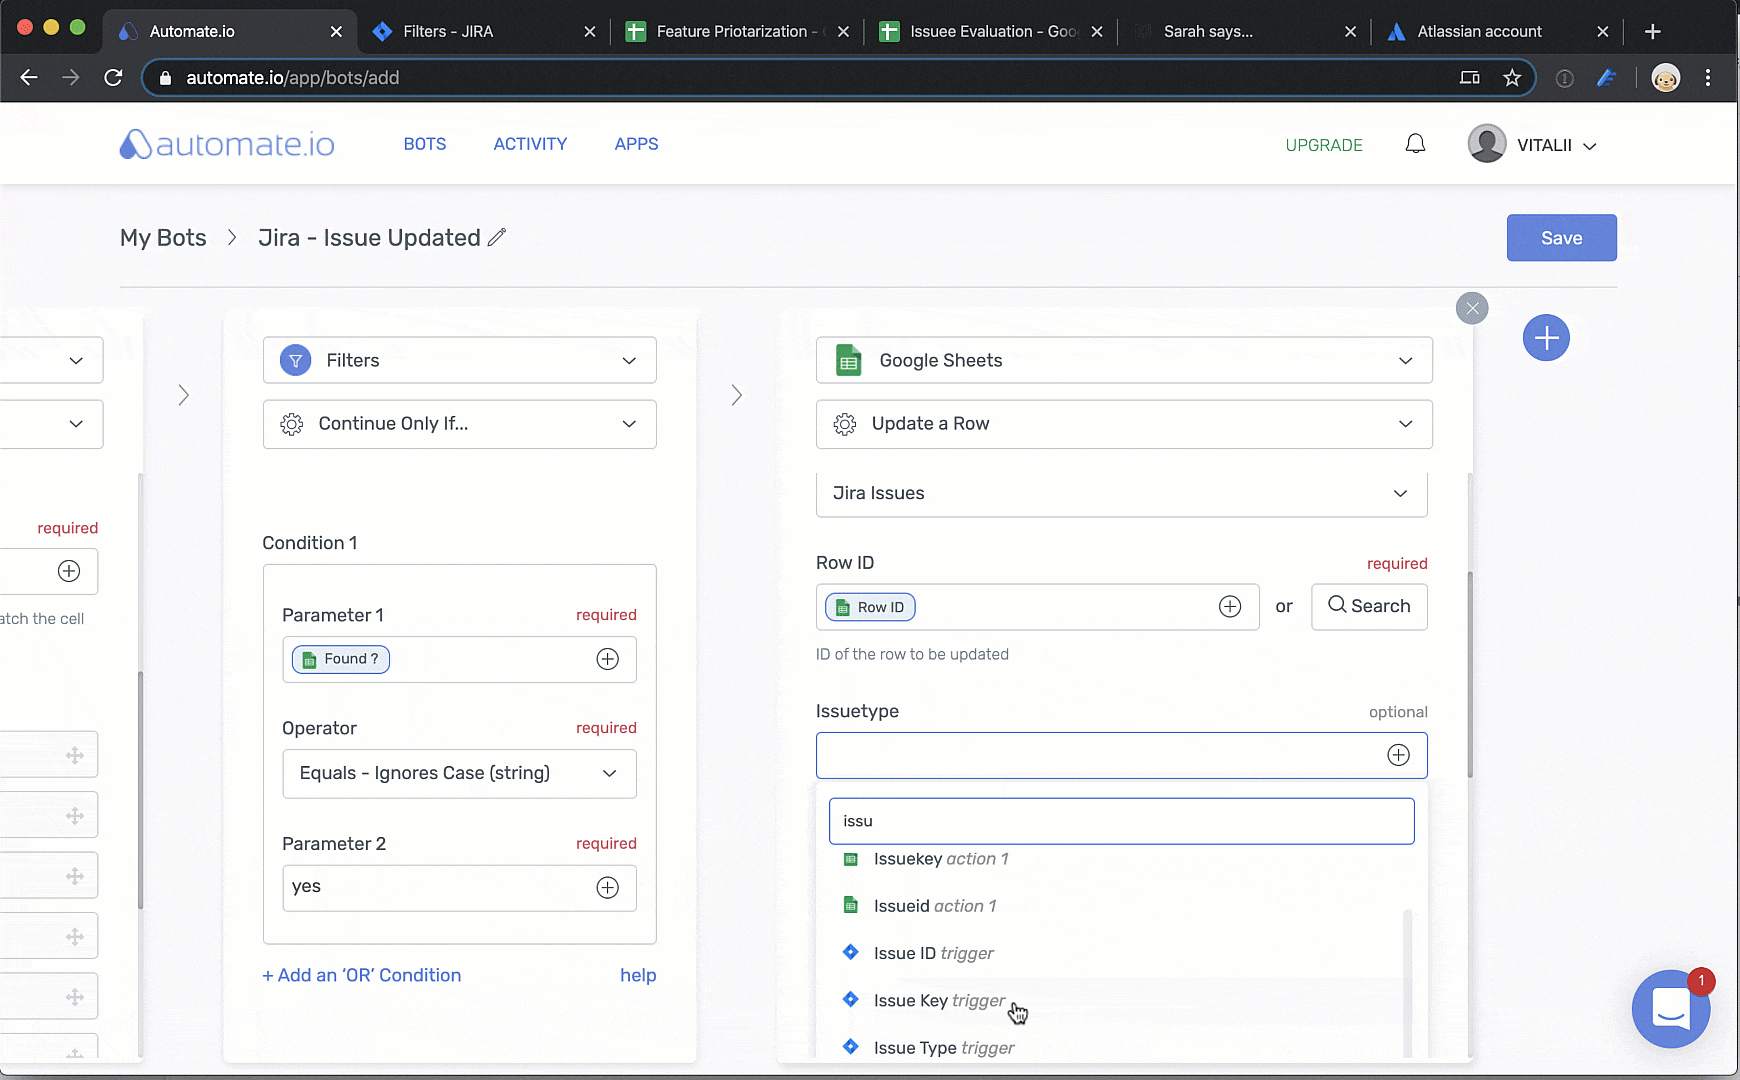The width and height of the screenshot is (1740, 1080).
Task: Click the Chrome profile avatar
Action: pos(1666,78)
